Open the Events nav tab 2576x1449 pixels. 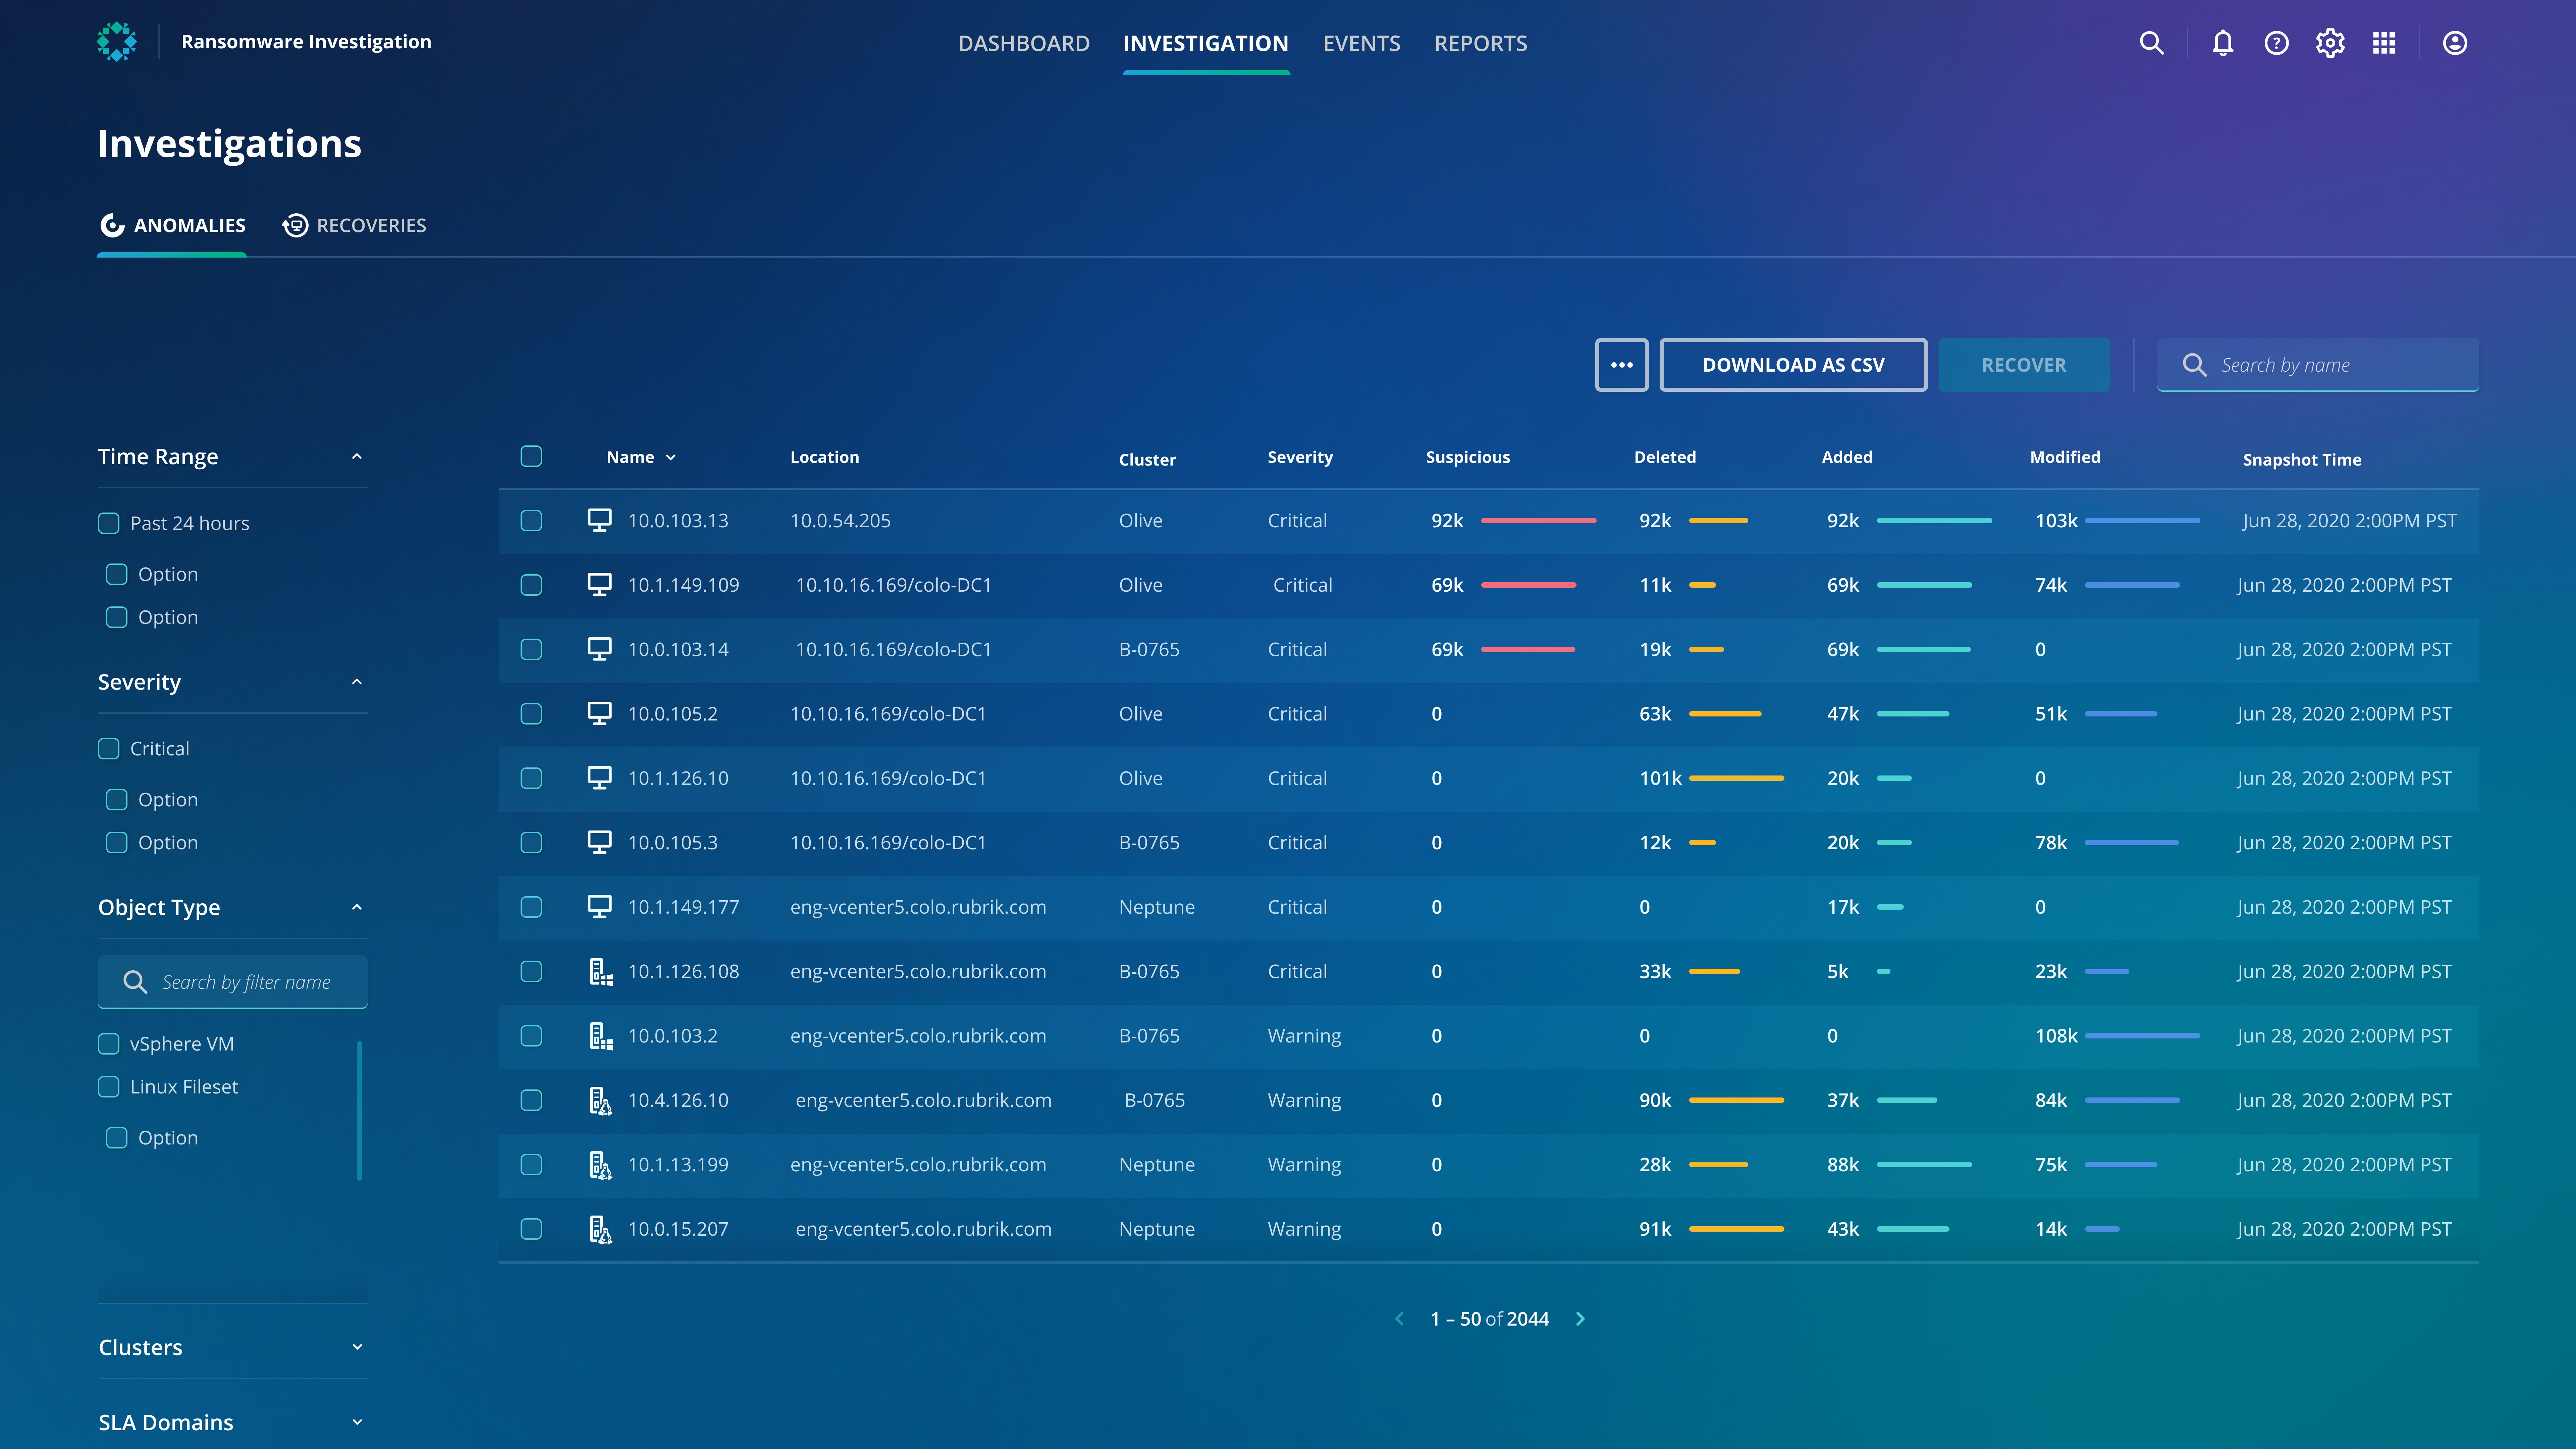1362,43
